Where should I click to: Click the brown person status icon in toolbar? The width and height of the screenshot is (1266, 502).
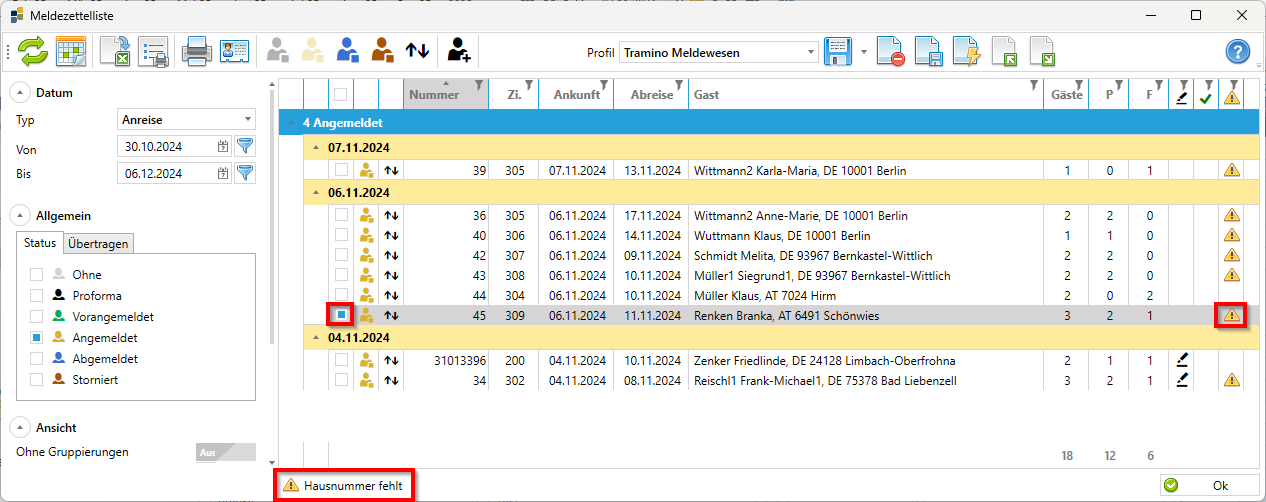pos(382,51)
